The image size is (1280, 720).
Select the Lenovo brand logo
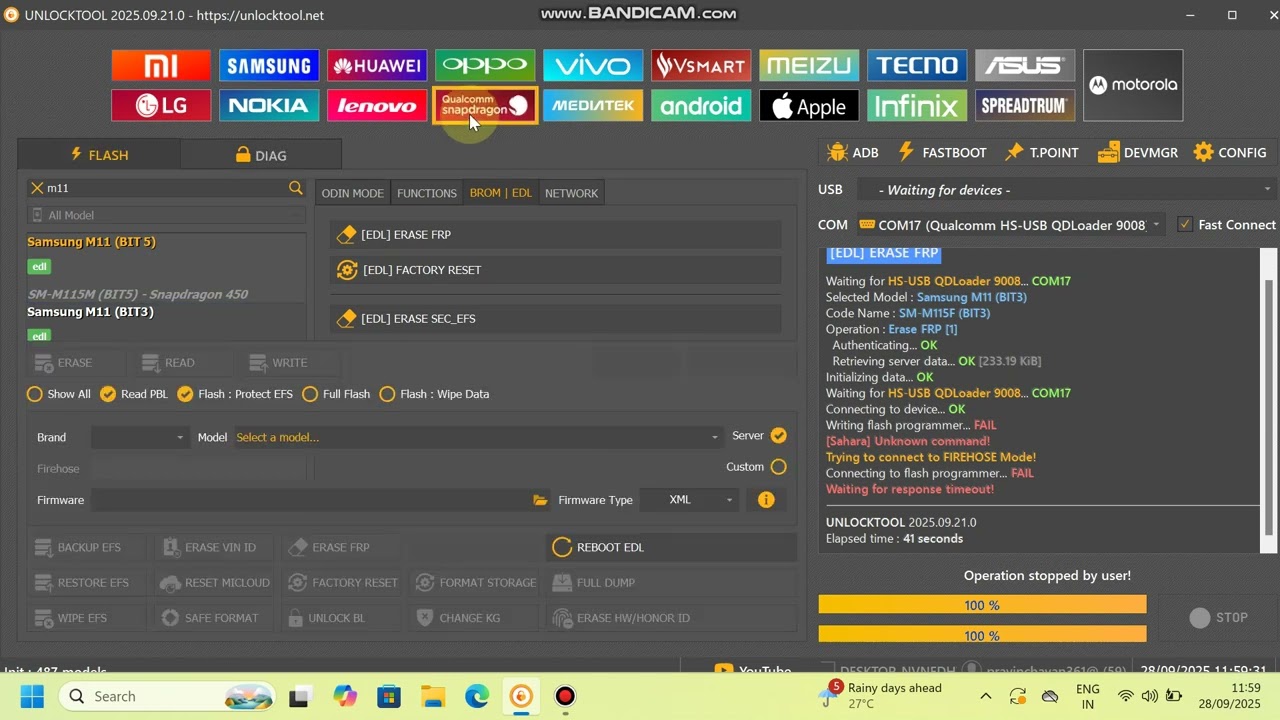[377, 105]
